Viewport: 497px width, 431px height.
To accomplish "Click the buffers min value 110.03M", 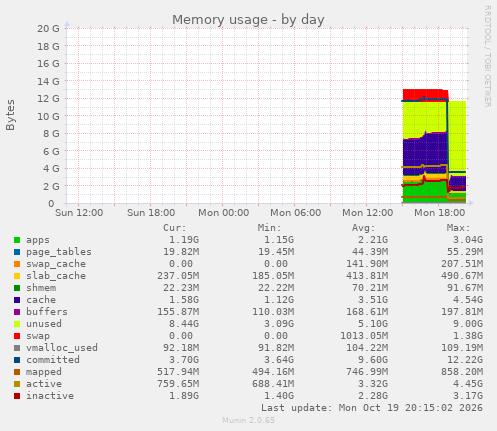I will (273, 312).
